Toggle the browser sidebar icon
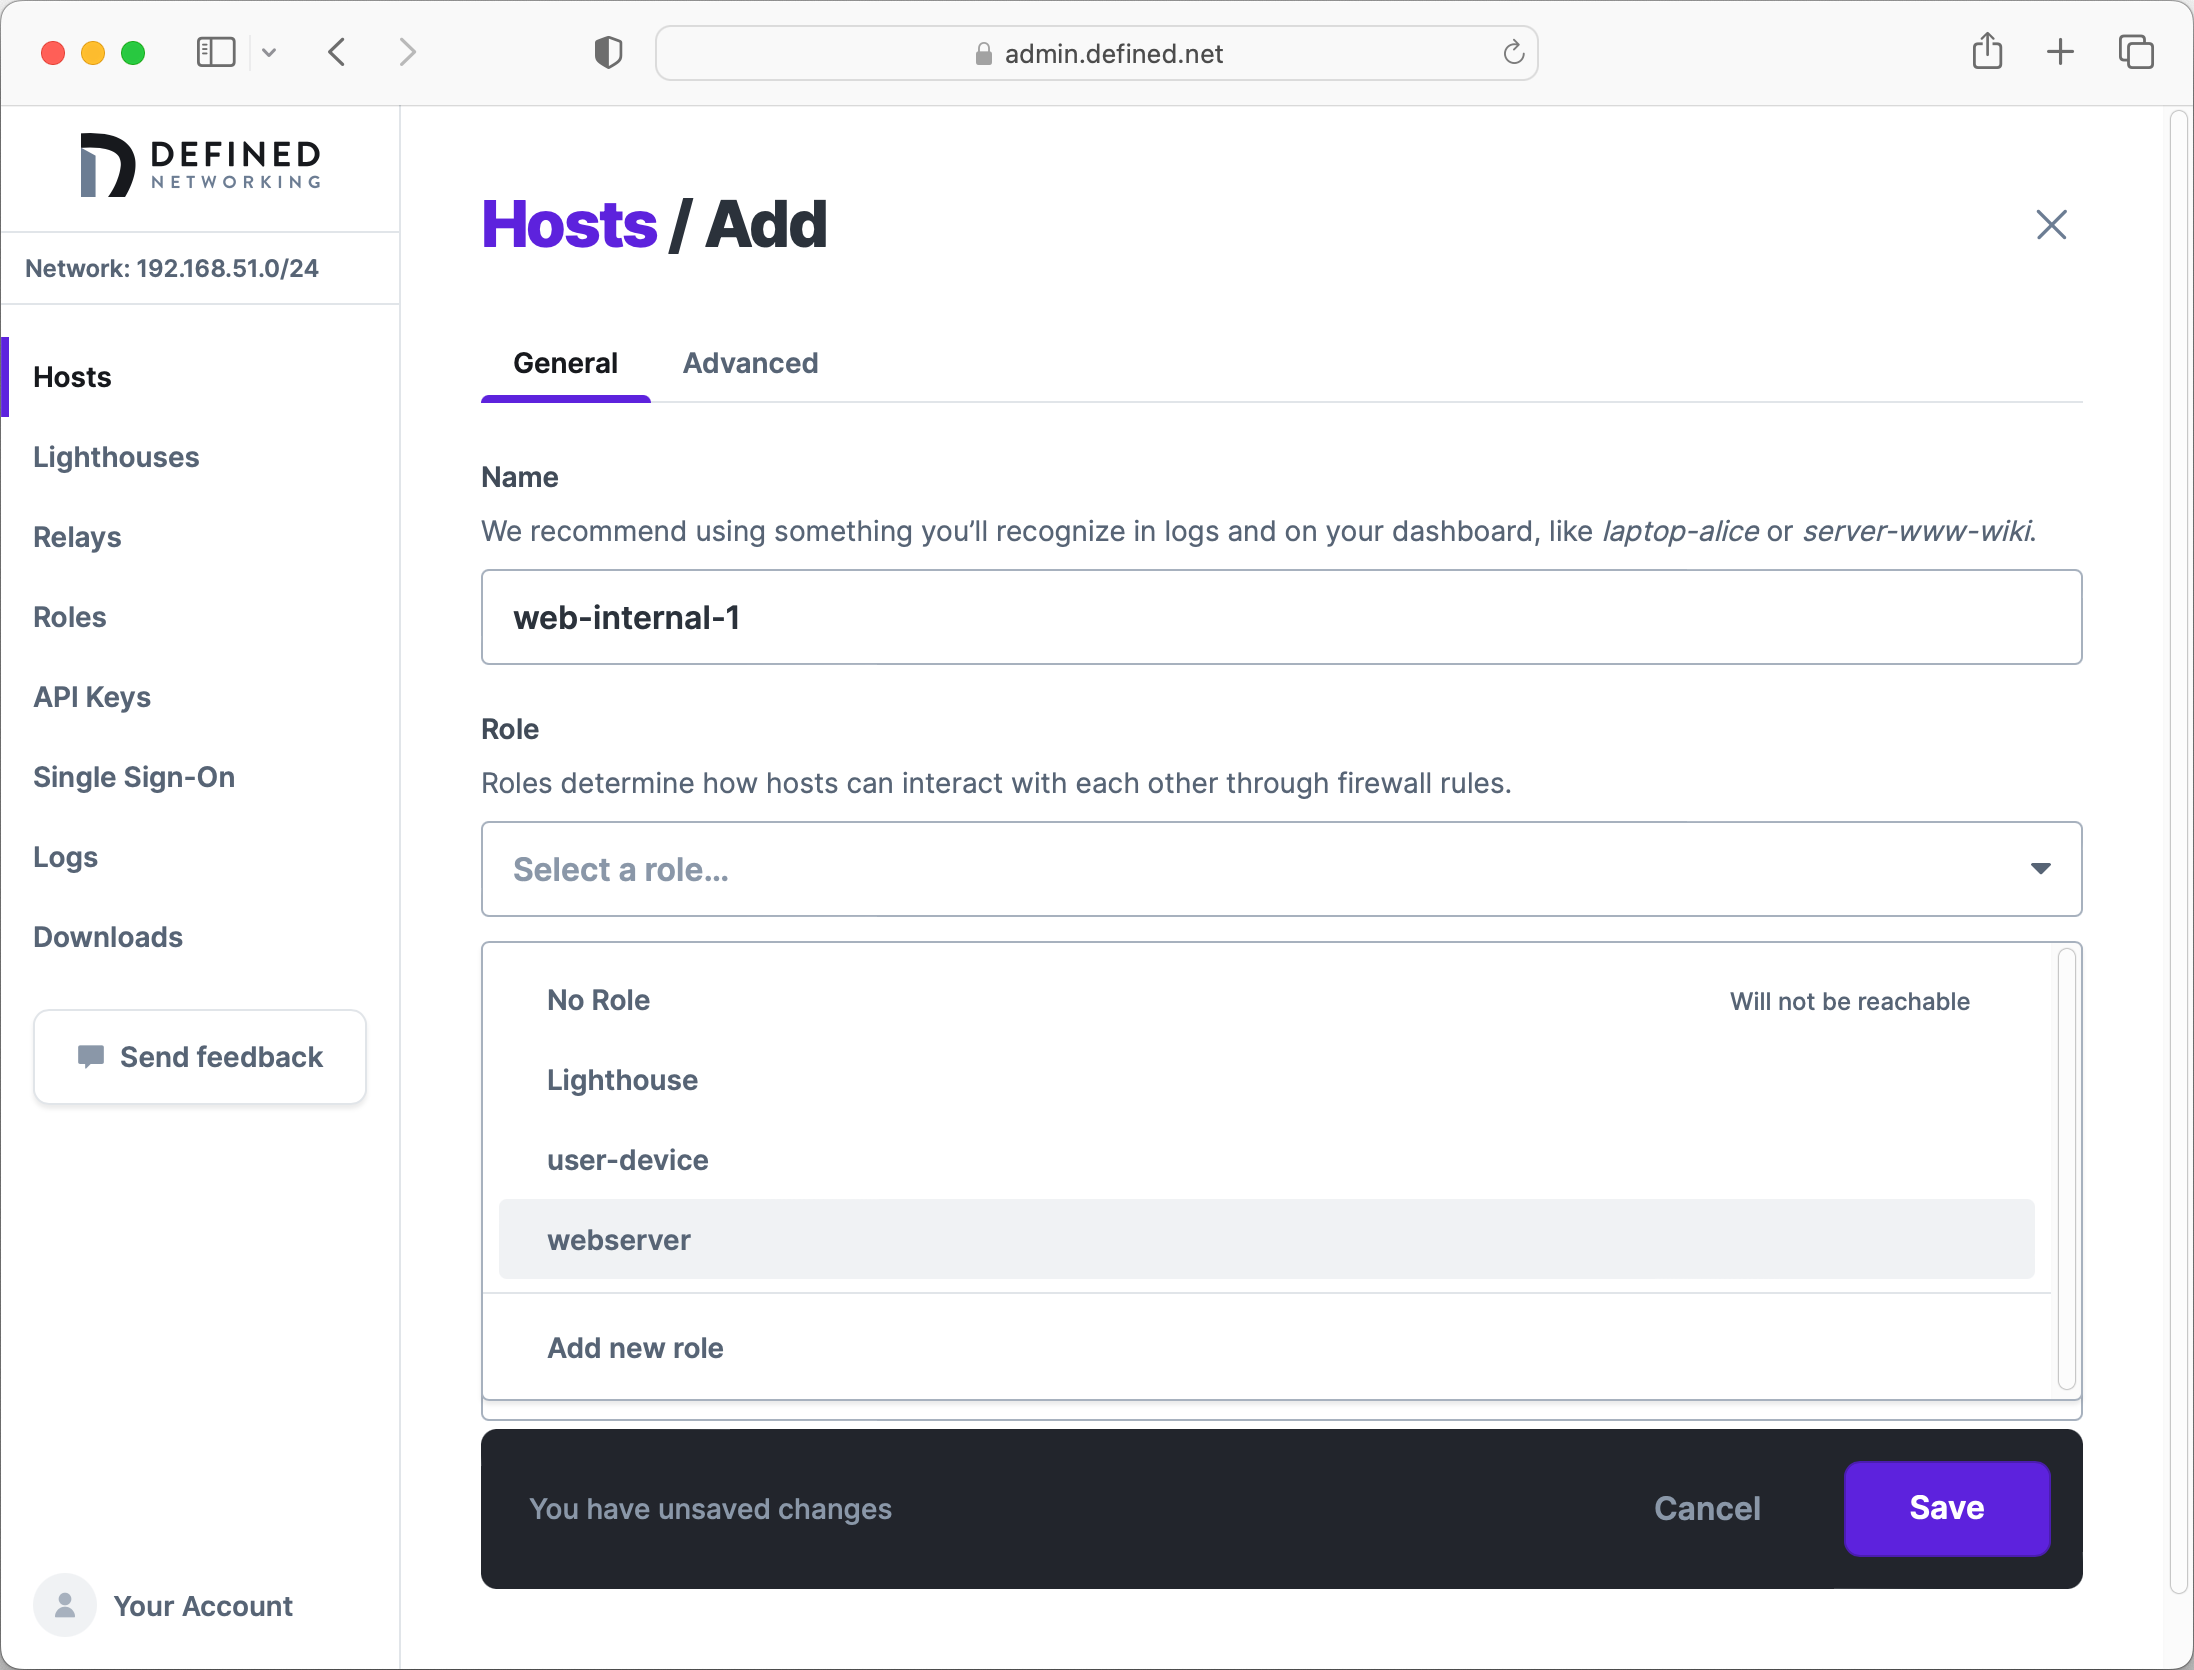The height and width of the screenshot is (1670, 2194). [x=216, y=52]
